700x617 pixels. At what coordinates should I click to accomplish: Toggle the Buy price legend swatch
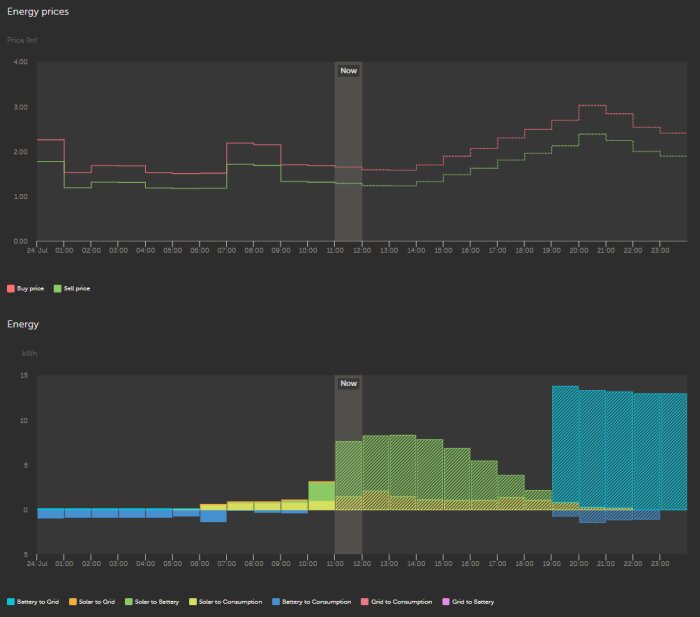click(x=11, y=288)
